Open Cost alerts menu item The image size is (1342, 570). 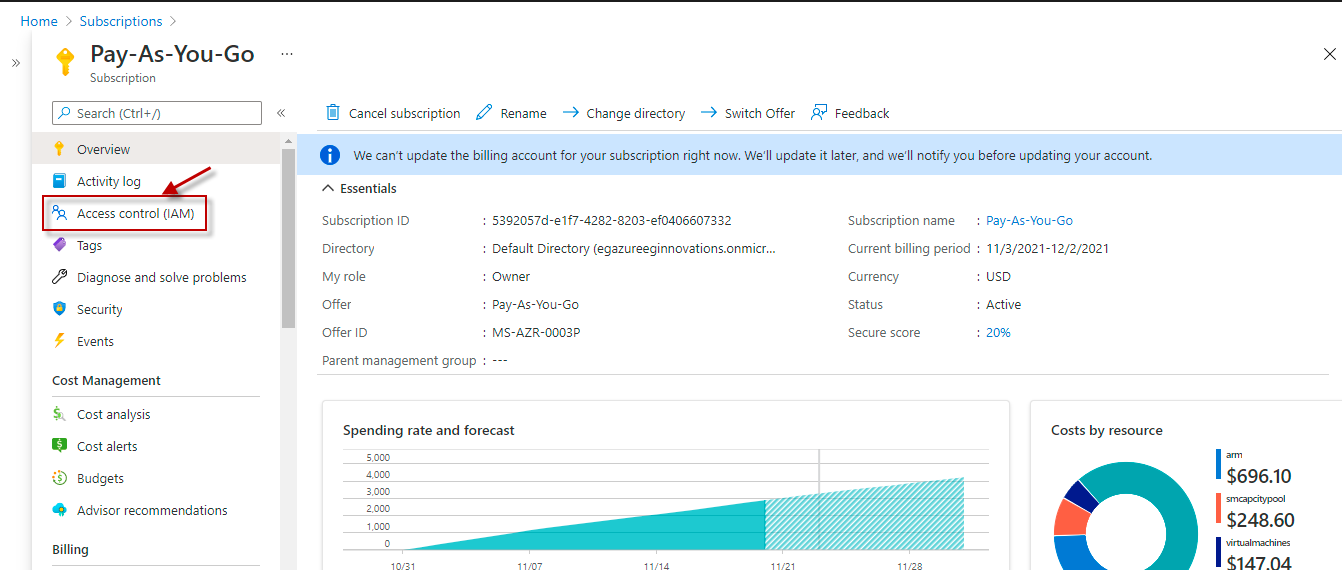[156, 446]
